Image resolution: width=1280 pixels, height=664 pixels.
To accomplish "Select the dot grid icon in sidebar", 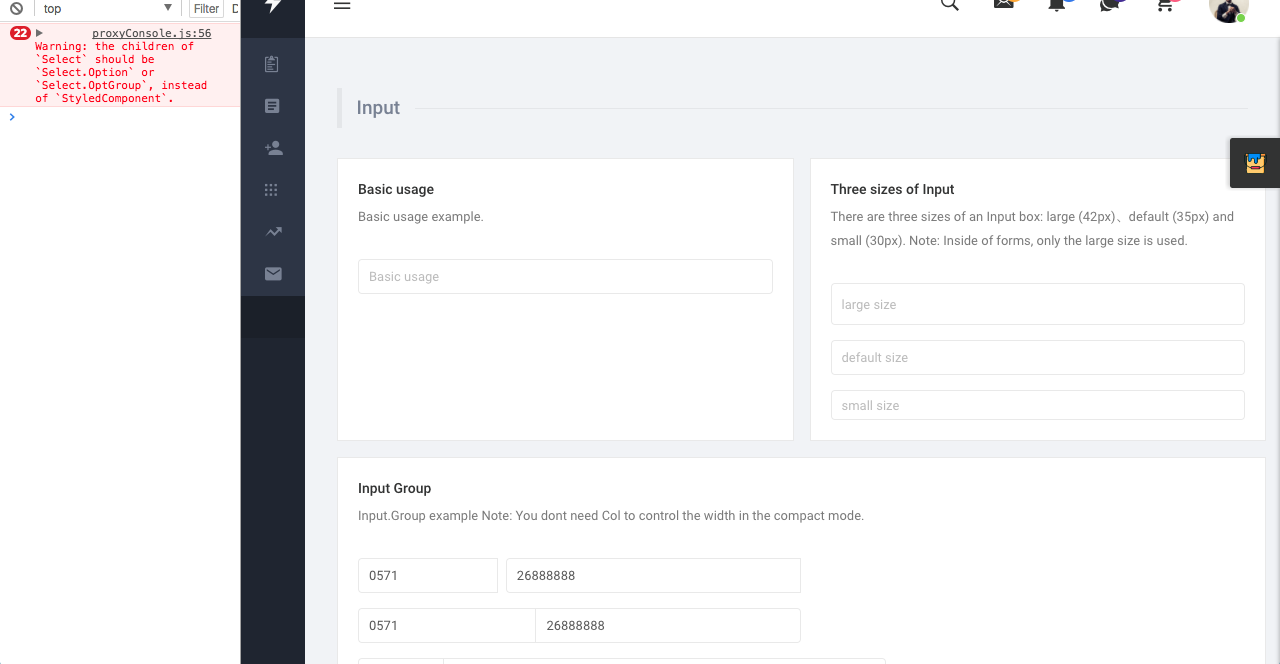I will (271, 190).
